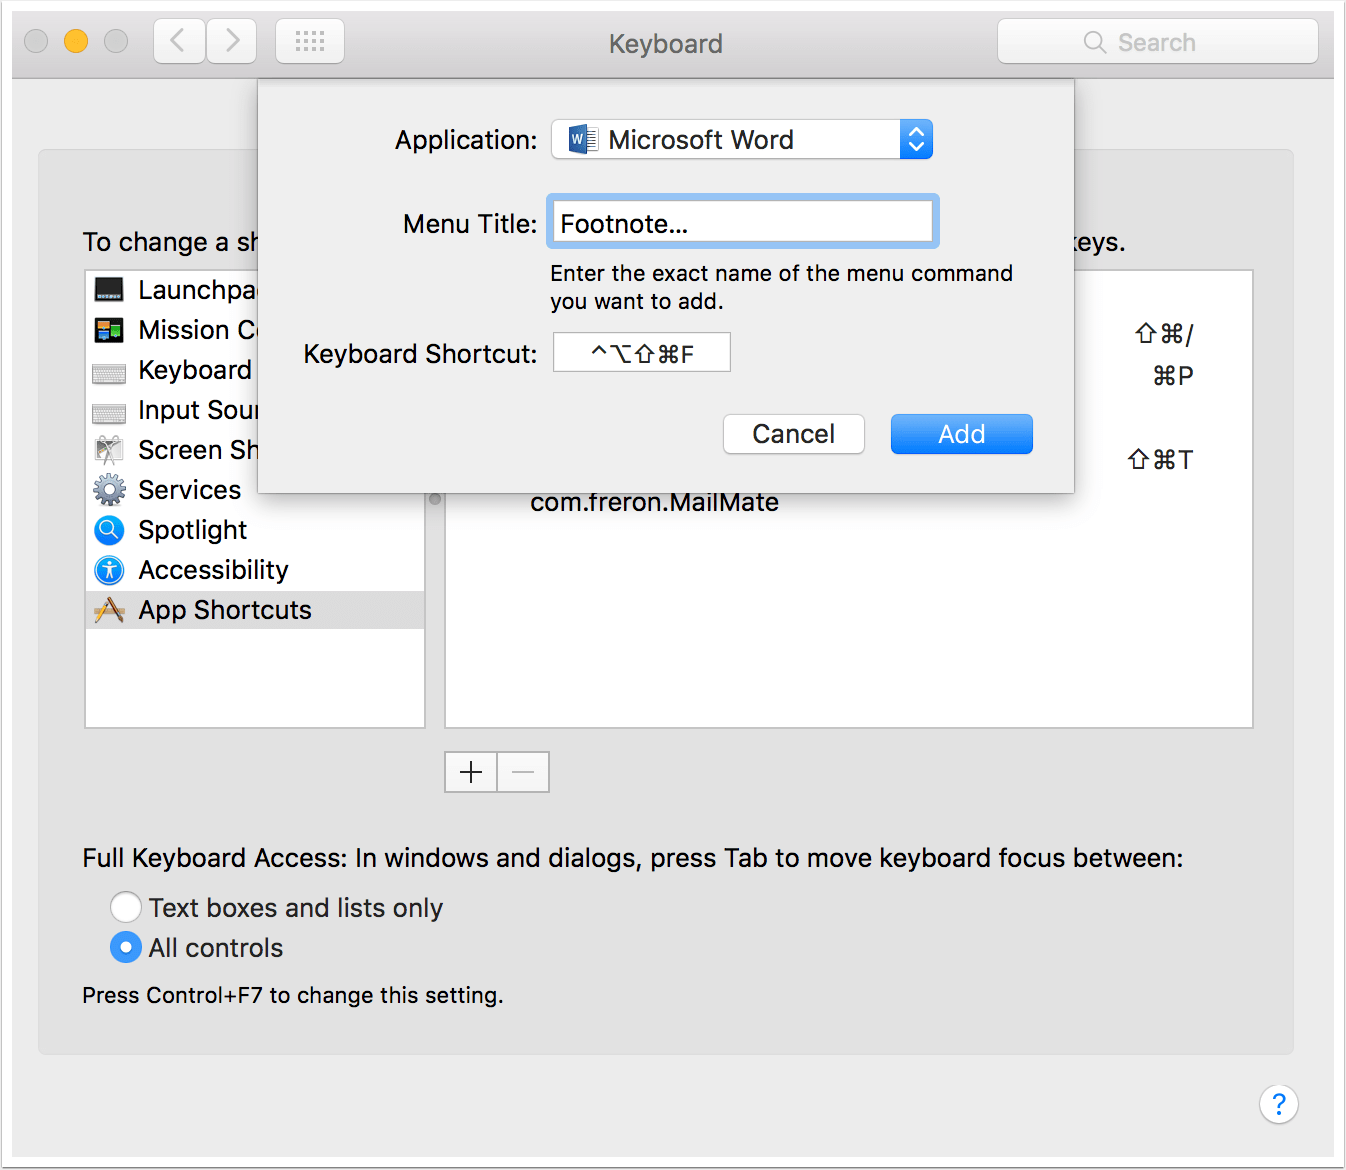
Task: Select Screen Shots in the category list
Action: click(x=173, y=450)
